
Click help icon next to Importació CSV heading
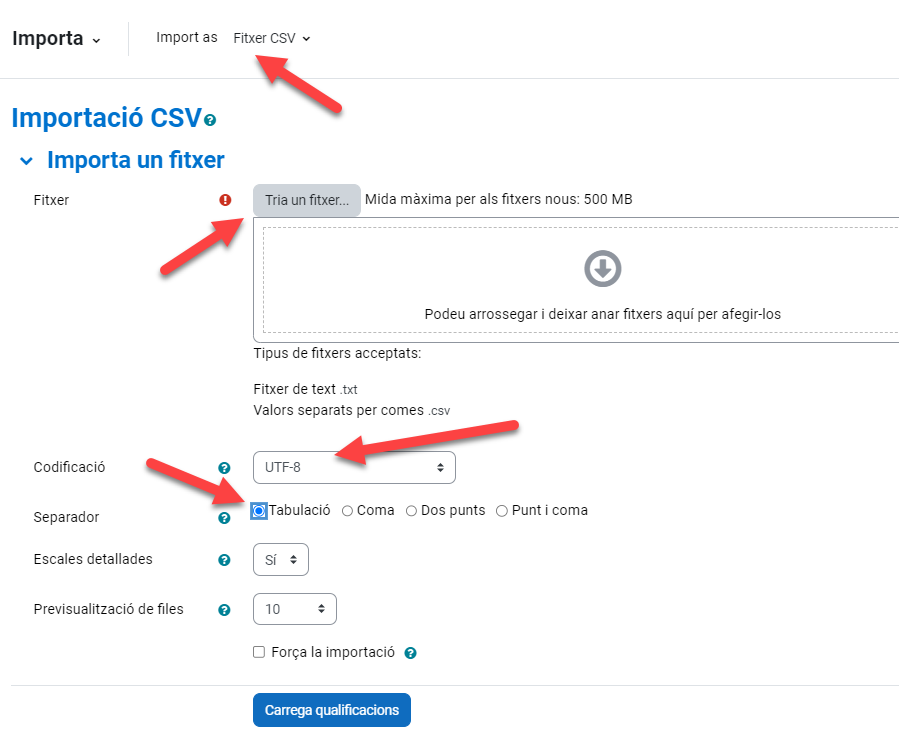[210, 121]
